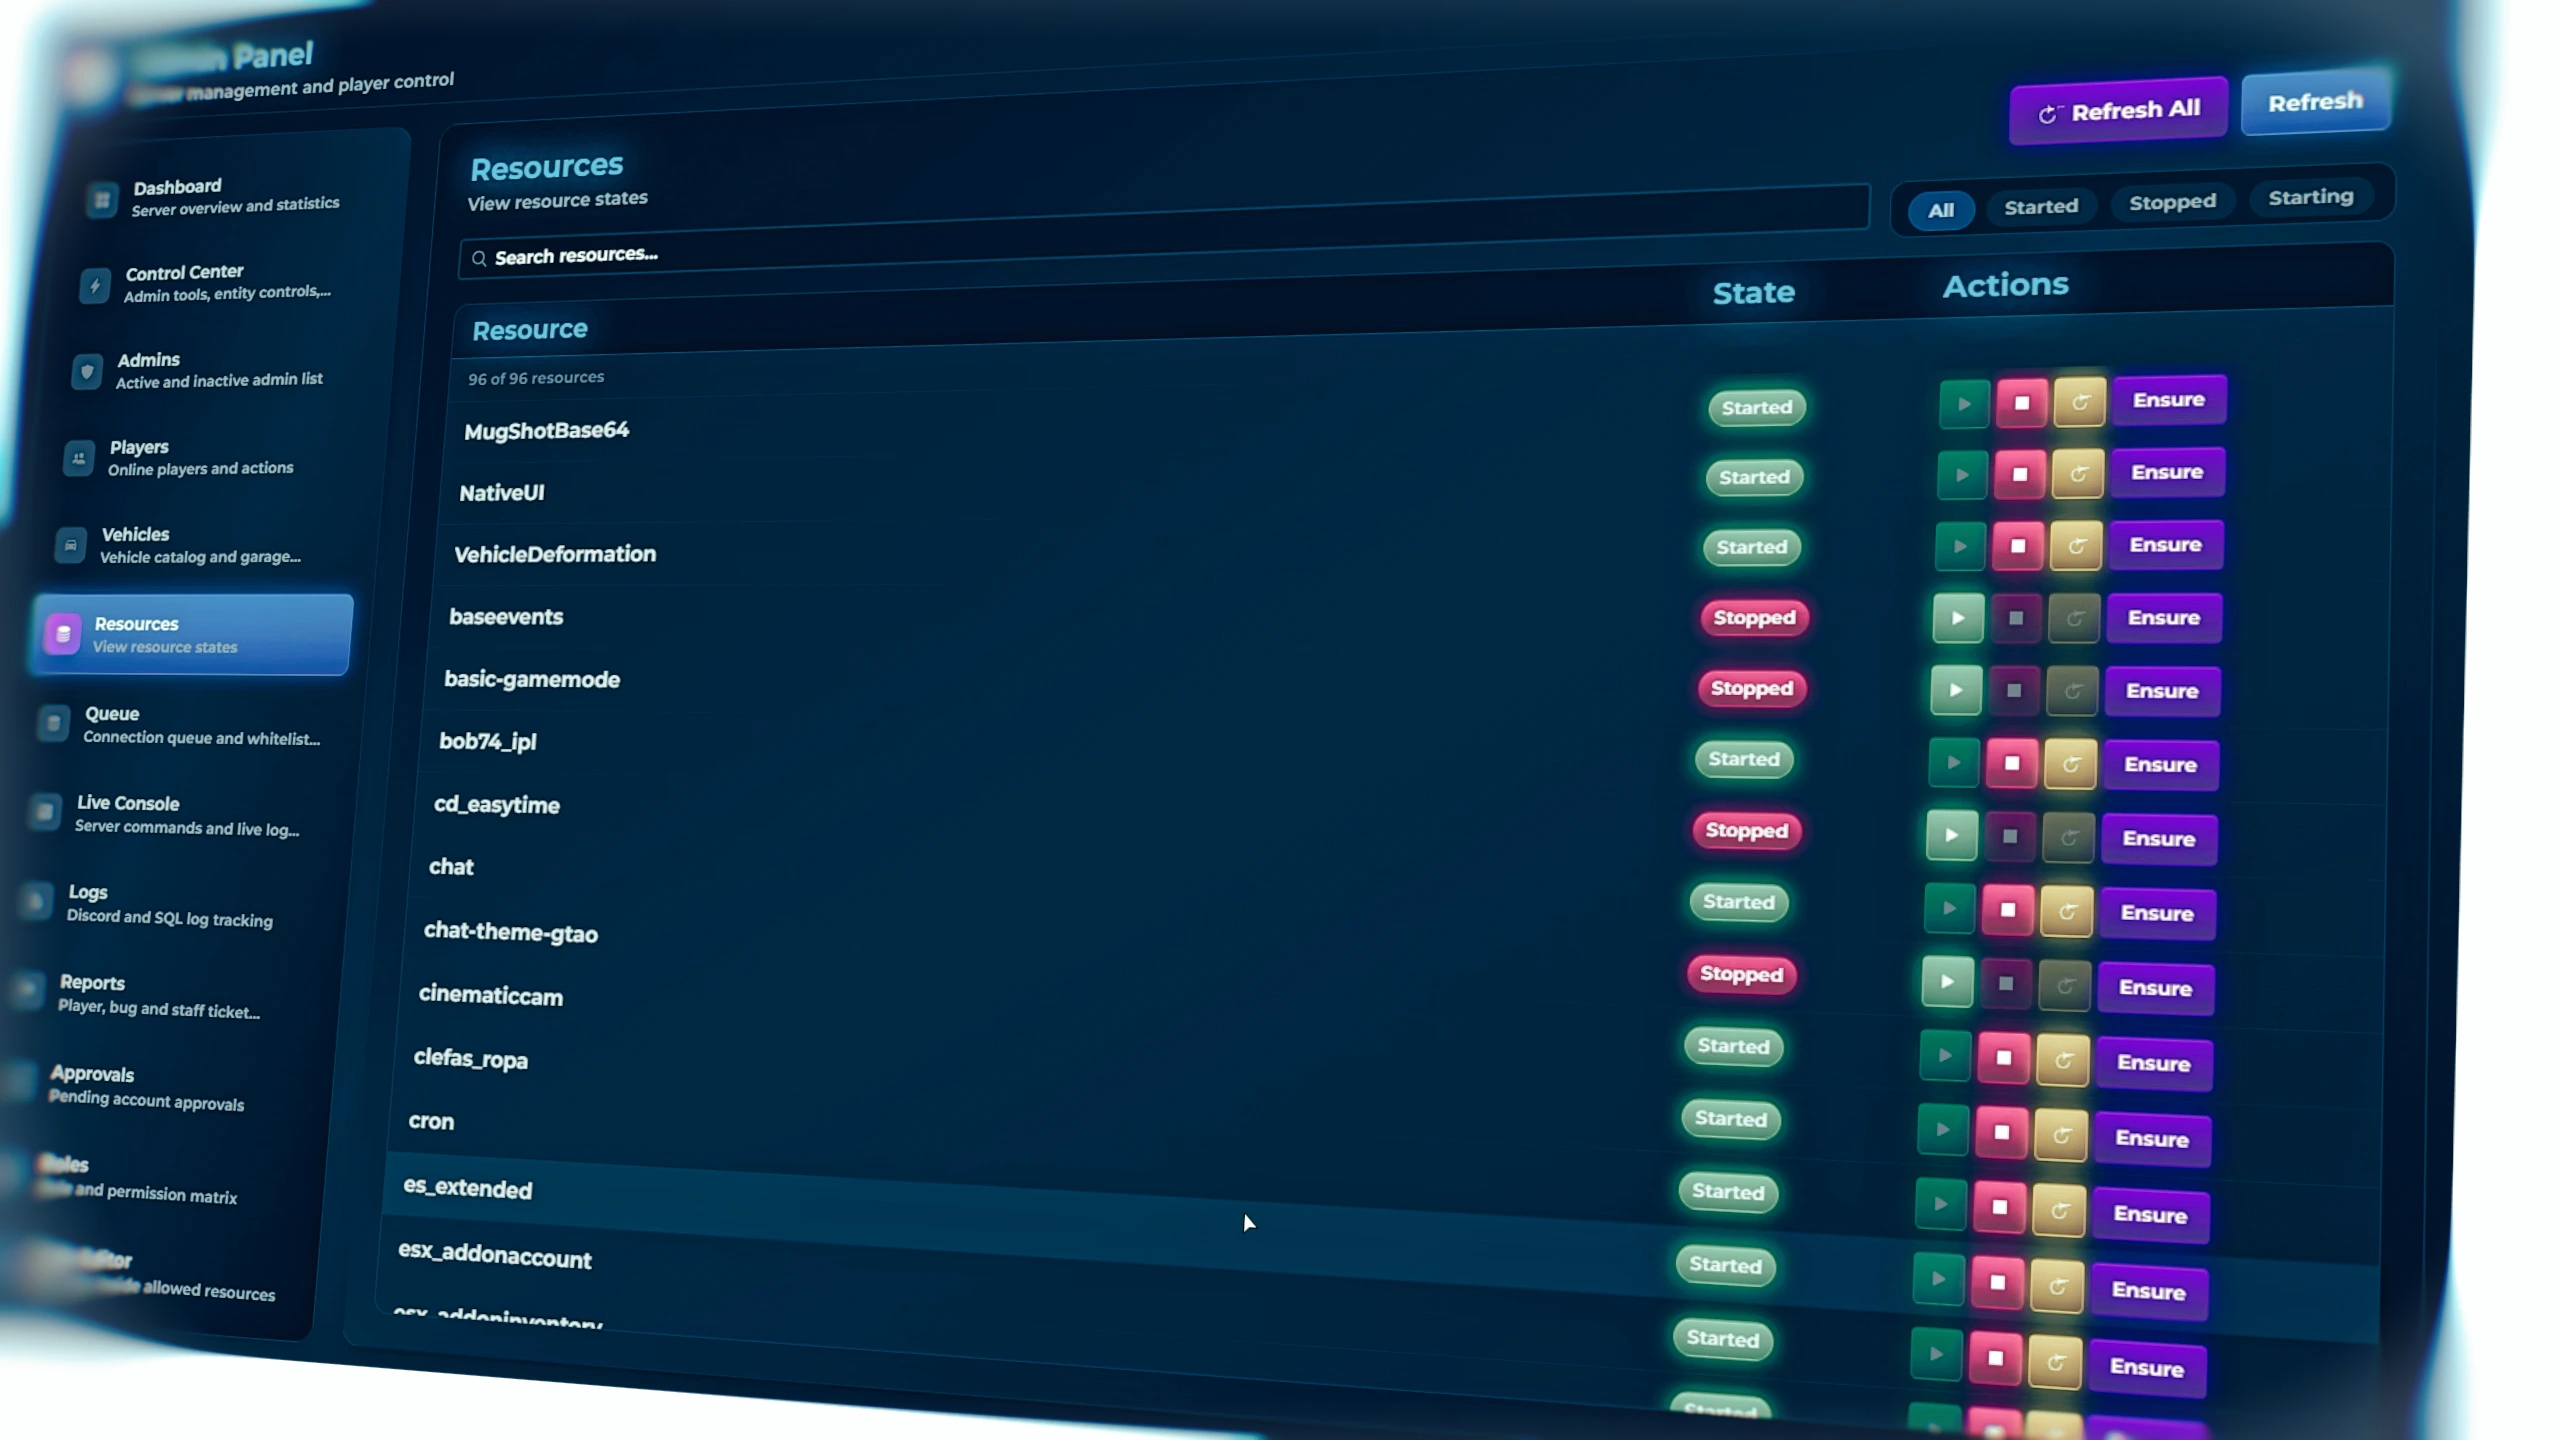Filter resources by Starting state
This screenshot has height=1440, width=2560.
click(x=2310, y=197)
